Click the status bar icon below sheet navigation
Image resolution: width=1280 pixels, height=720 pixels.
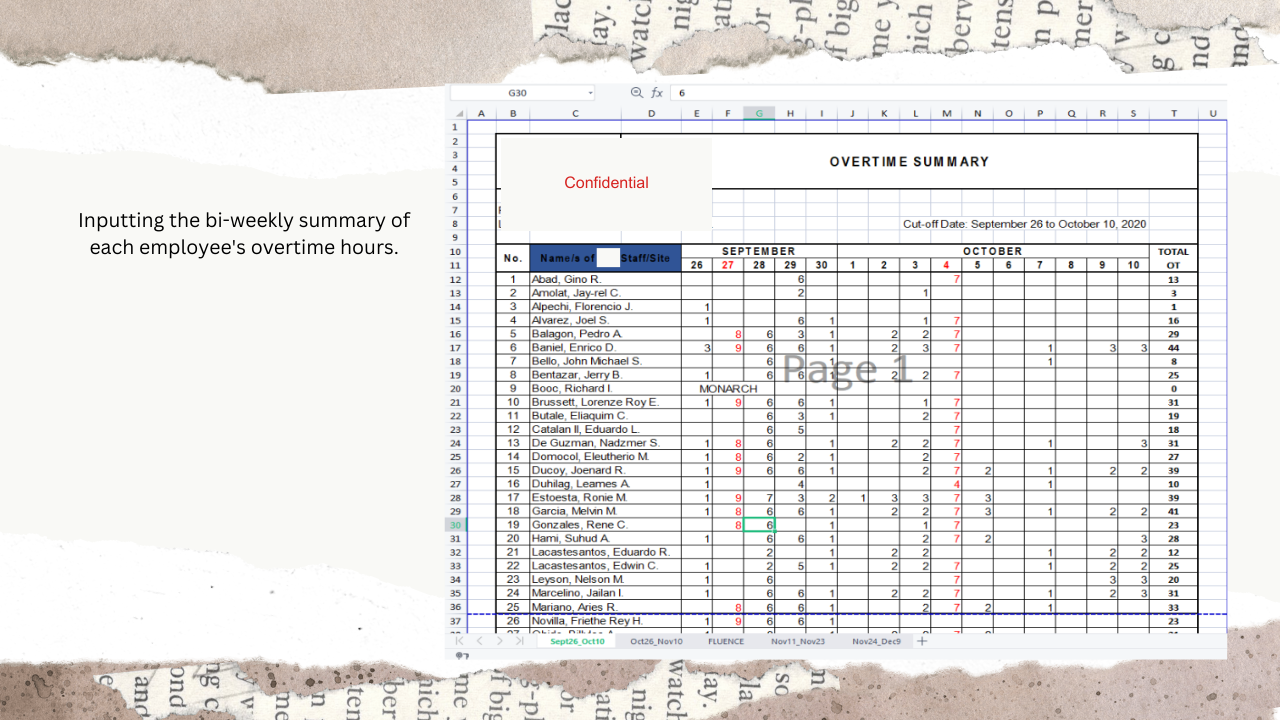(462, 655)
